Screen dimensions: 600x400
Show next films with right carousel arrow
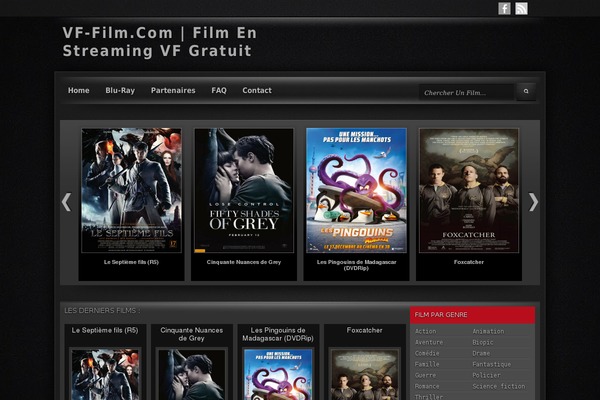coord(533,202)
